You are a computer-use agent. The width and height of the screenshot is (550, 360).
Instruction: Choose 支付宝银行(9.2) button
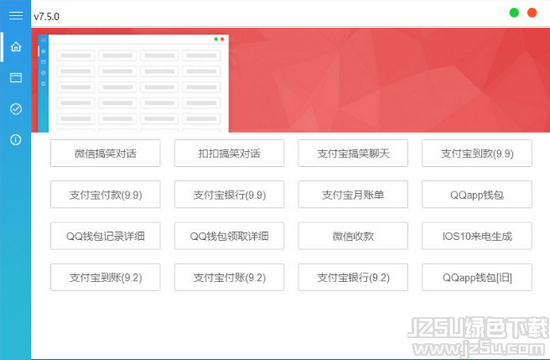coord(353,277)
